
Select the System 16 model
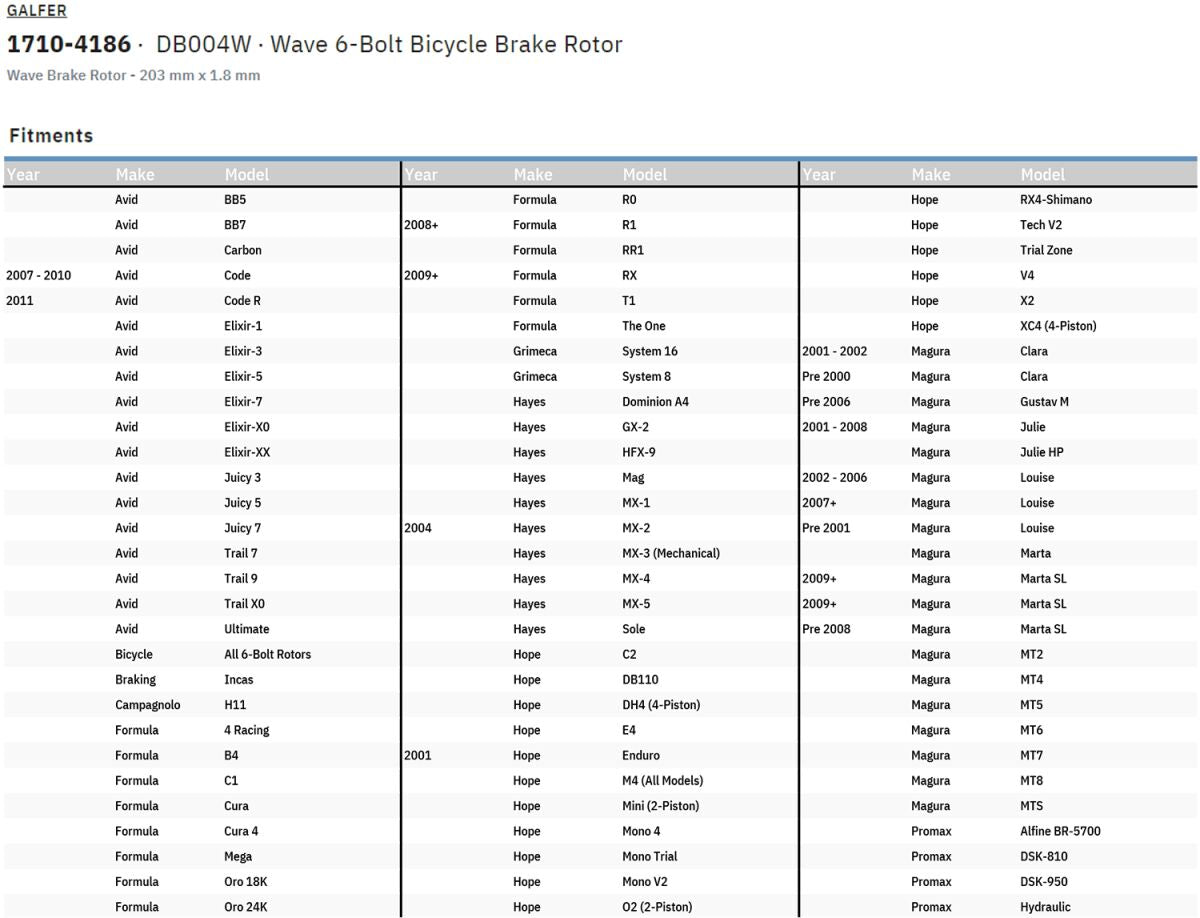click(x=650, y=351)
